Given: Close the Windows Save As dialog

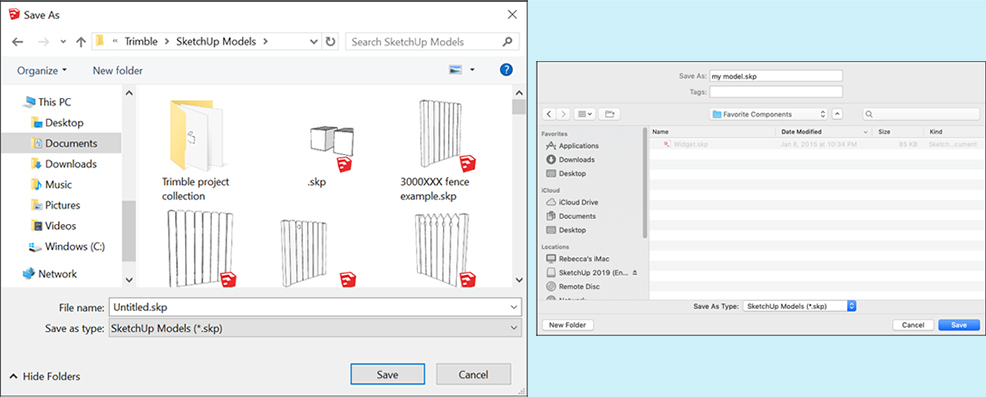Looking at the screenshot, I should (x=512, y=14).
